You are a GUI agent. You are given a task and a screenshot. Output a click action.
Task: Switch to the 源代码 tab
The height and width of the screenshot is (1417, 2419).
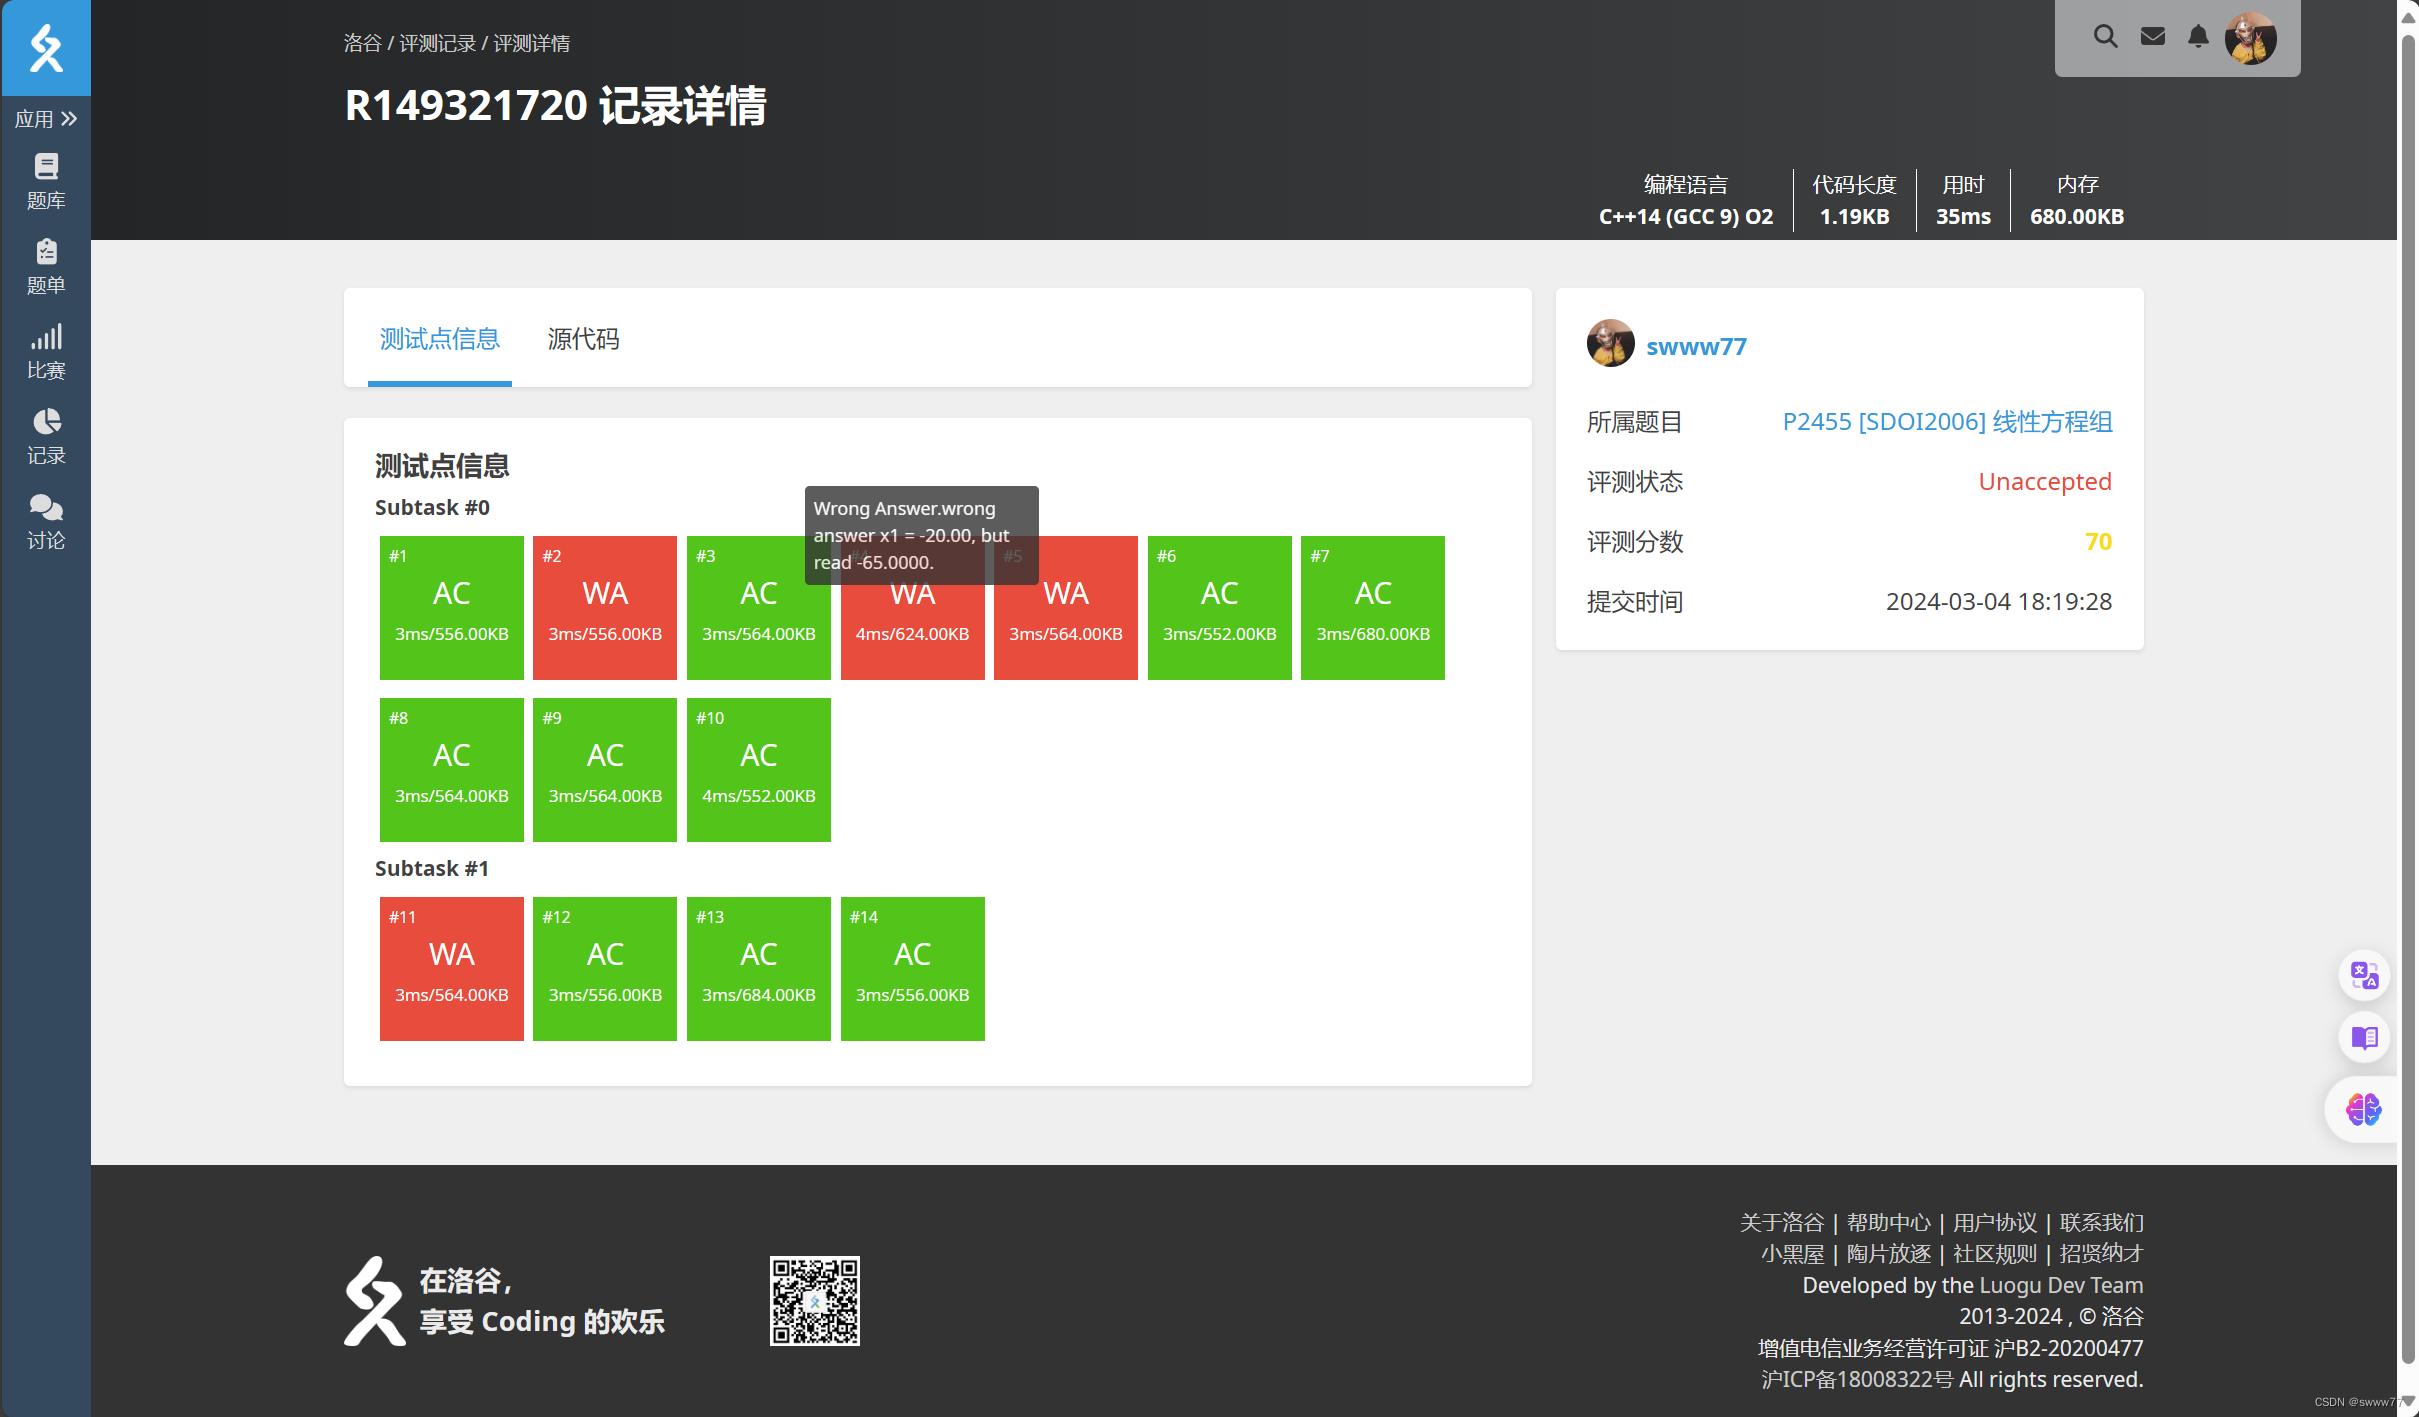point(583,339)
